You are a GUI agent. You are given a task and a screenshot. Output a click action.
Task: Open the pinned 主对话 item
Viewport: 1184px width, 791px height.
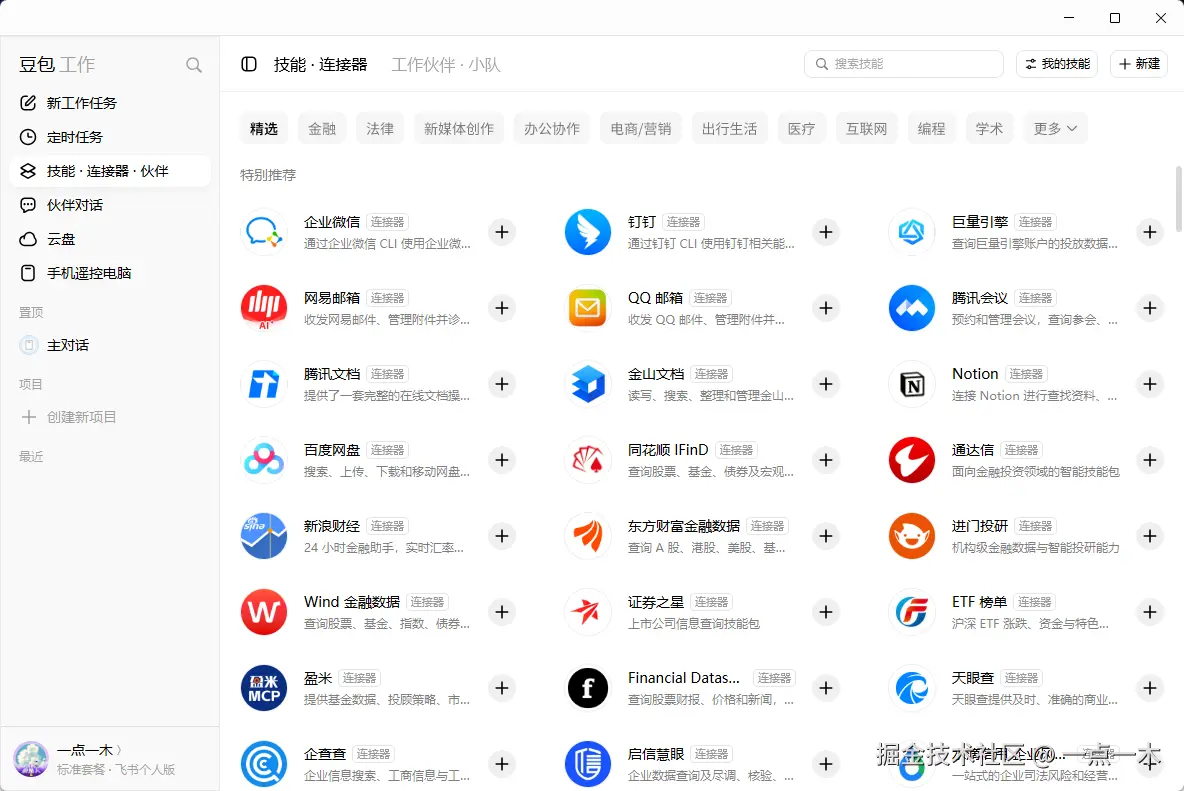coord(110,345)
